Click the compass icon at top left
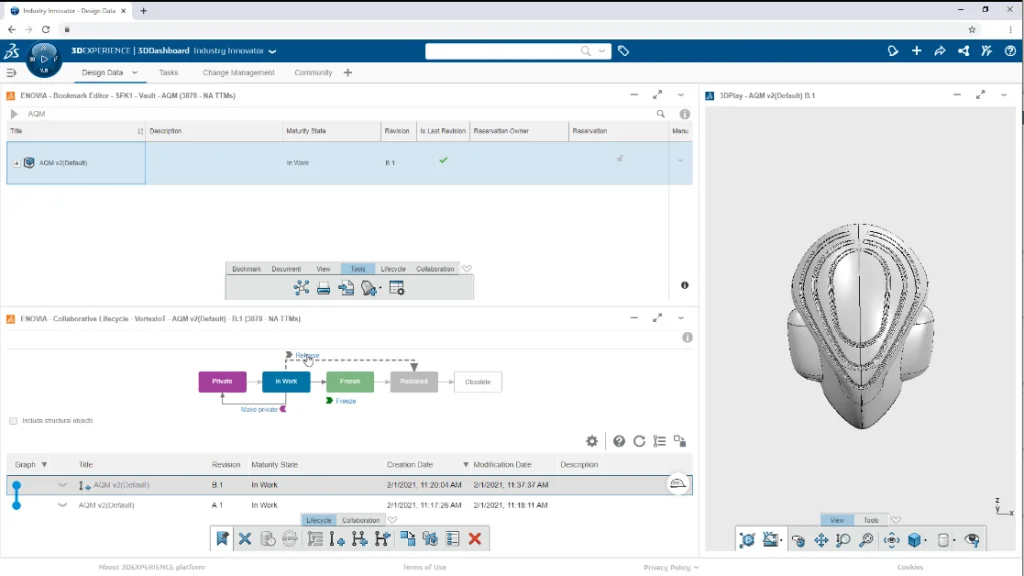This screenshot has width=1024, height=576. (43, 58)
